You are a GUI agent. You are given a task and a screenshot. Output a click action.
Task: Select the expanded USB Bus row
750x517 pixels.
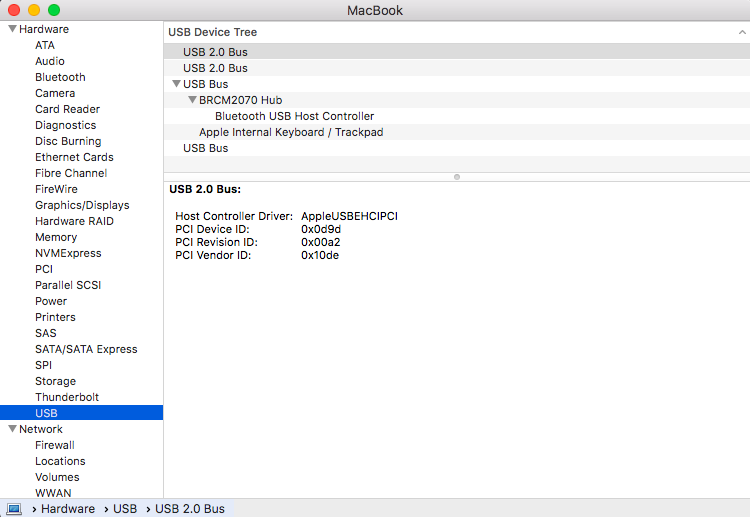(457, 84)
